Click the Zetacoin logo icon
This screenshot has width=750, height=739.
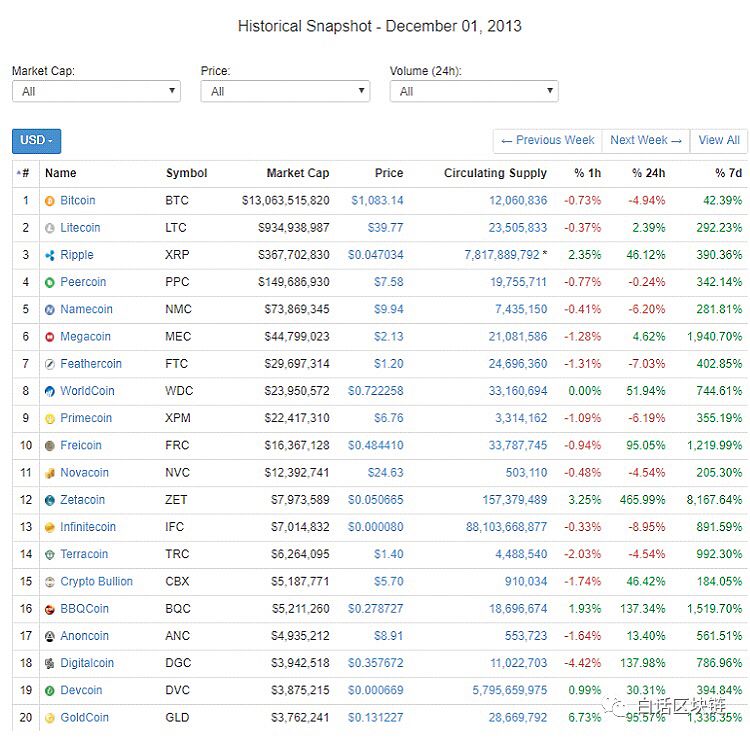click(x=50, y=501)
